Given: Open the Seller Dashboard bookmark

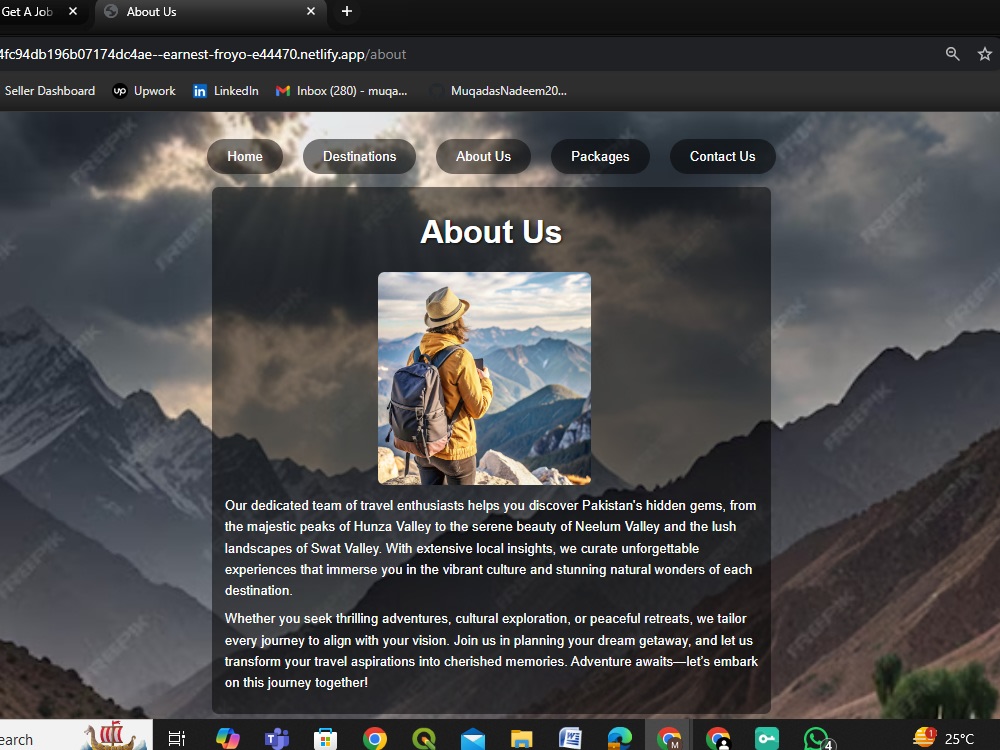Looking at the screenshot, I should pos(50,91).
